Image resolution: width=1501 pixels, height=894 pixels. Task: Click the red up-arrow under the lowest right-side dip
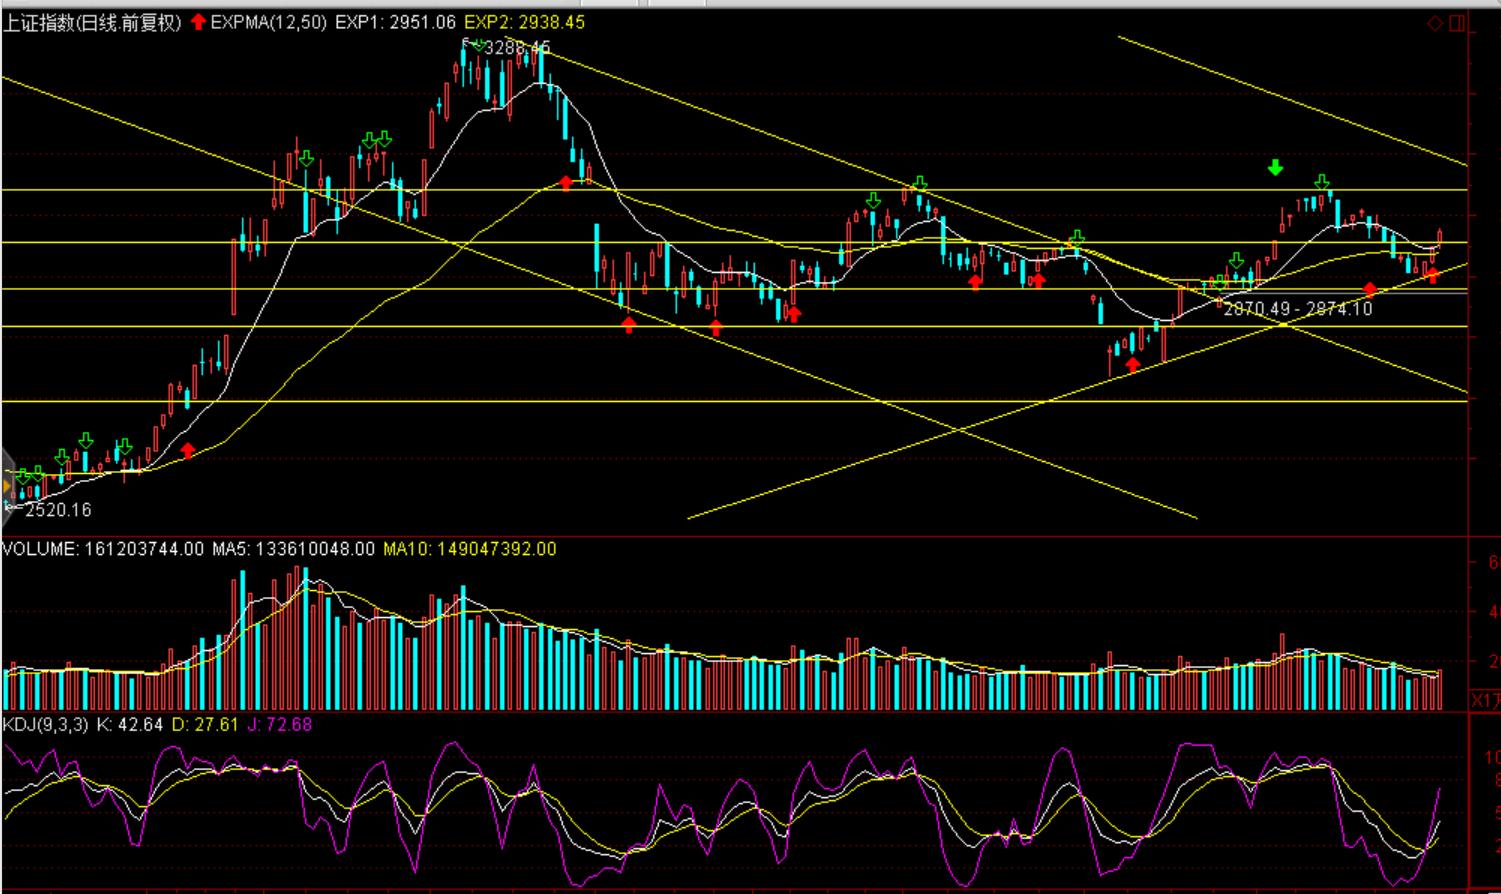click(1132, 365)
